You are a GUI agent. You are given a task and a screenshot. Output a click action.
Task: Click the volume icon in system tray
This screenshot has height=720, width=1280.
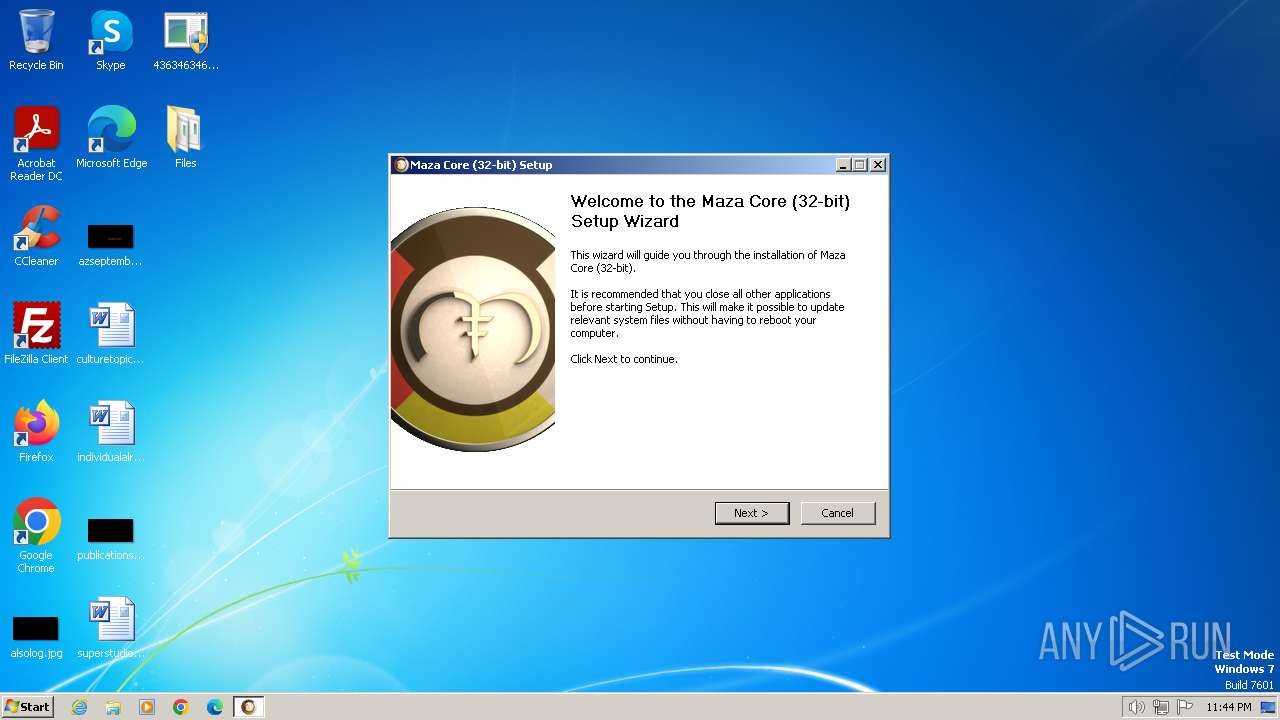pyautogui.click(x=1136, y=707)
